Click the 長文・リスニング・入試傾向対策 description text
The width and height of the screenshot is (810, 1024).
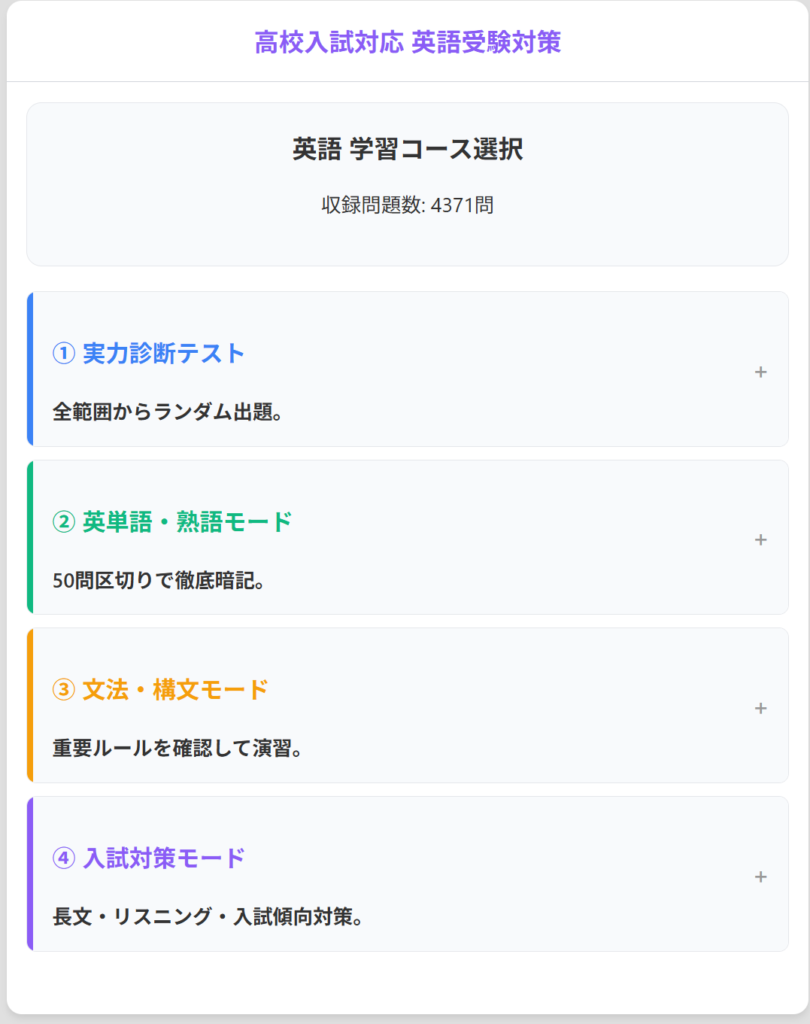pyautogui.click(x=207, y=916)
